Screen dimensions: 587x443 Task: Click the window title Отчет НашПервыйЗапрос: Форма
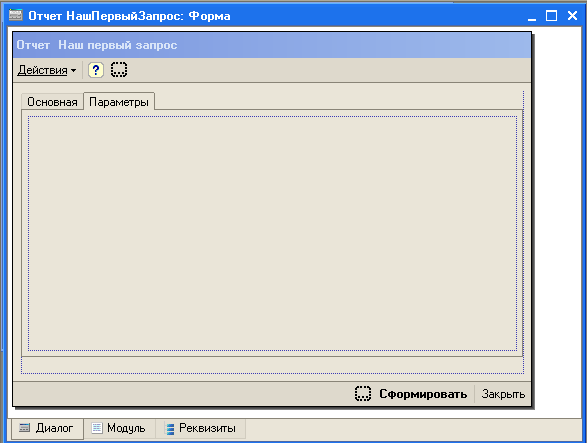[130, 16]
